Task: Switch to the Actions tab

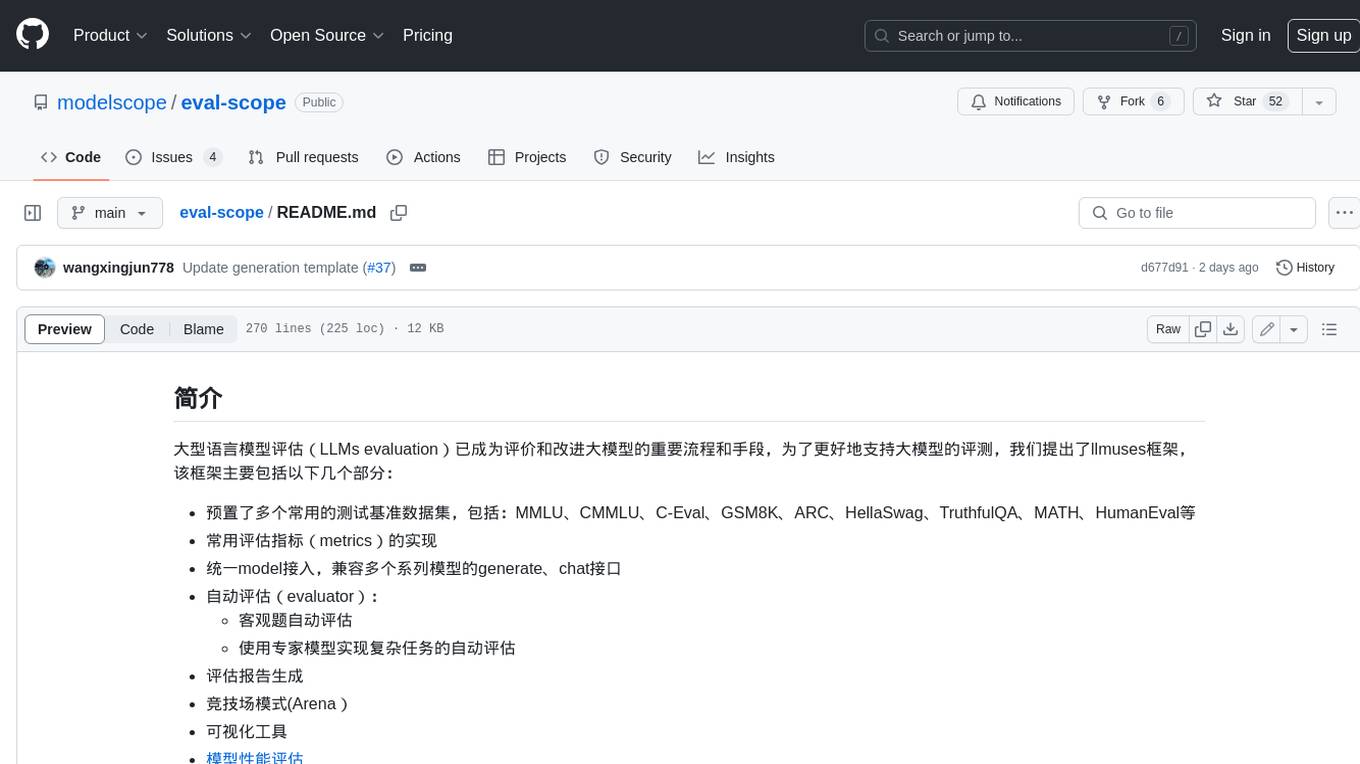Action: tap(423, 157)
